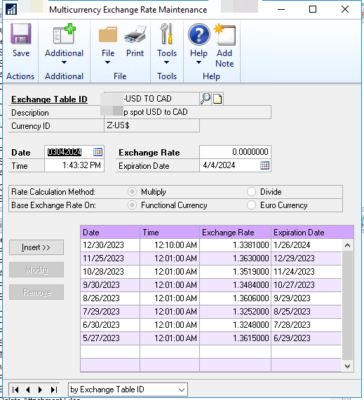Image resolution: width=364 pixels, height=400 pixels.
Task: Click note icon beside Exchange Table ID
Action: [x=217, y=99]
